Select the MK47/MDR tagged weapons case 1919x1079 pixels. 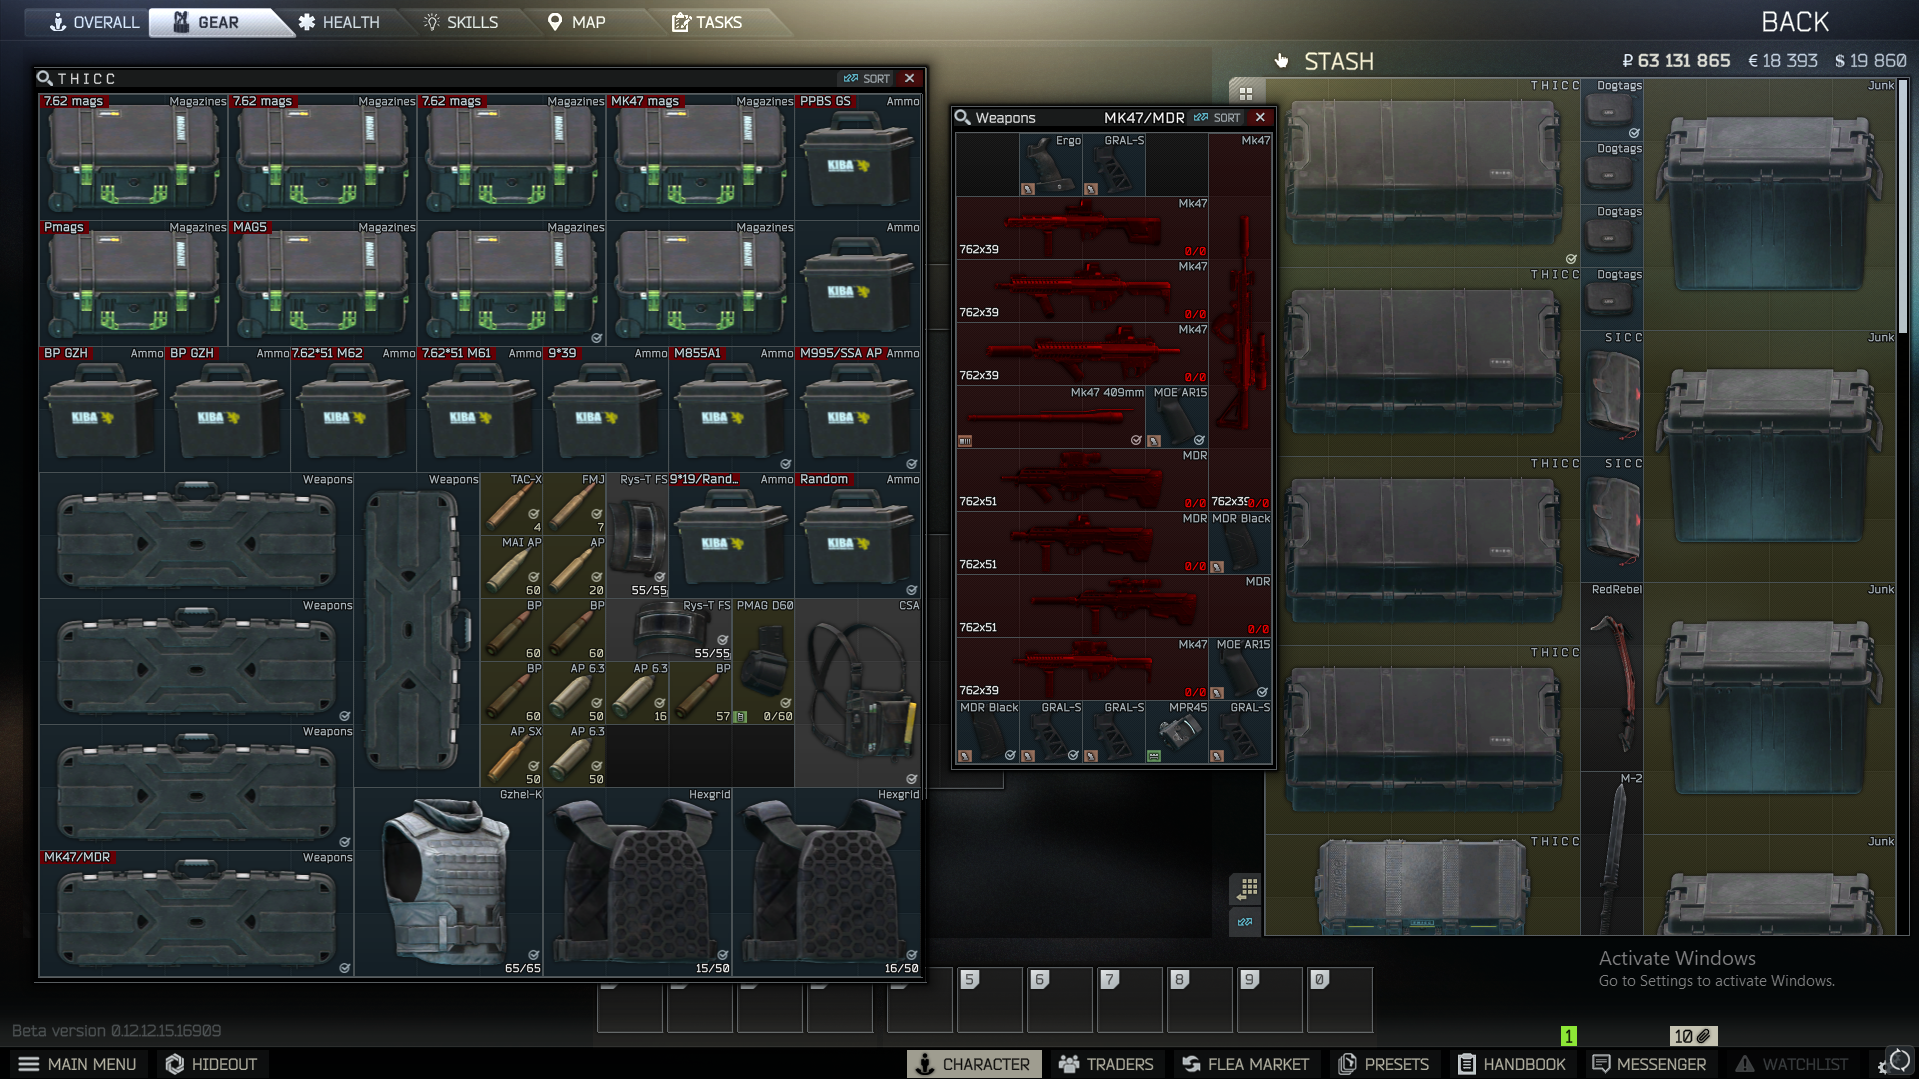point(197,914)
